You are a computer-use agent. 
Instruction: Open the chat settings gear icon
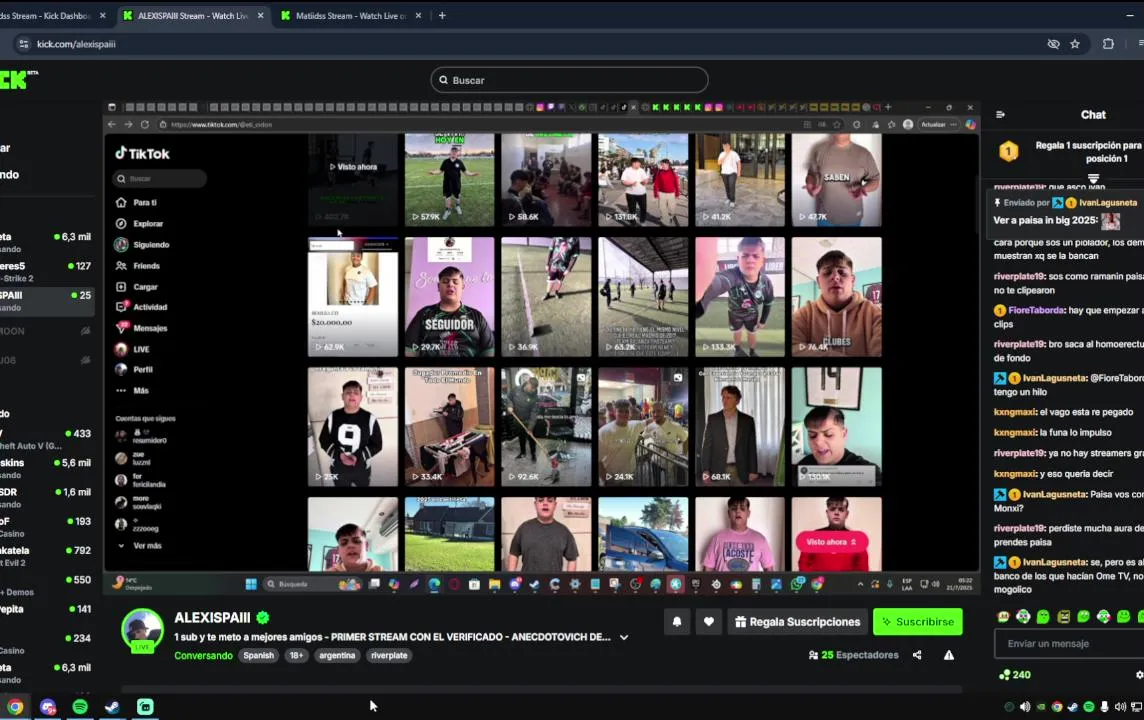pyautogui.click(x=1139, y=675)
